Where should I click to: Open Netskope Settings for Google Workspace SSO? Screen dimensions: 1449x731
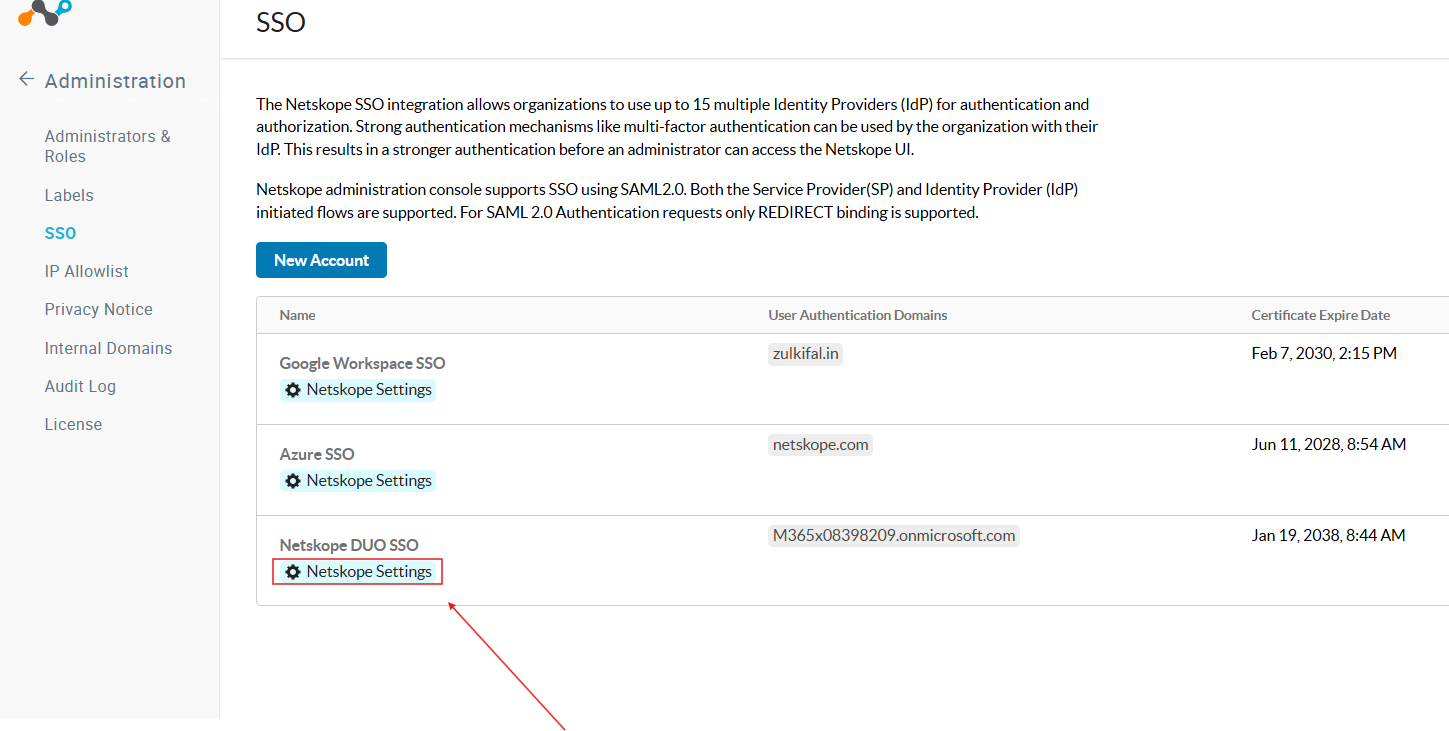pos(358,390)
